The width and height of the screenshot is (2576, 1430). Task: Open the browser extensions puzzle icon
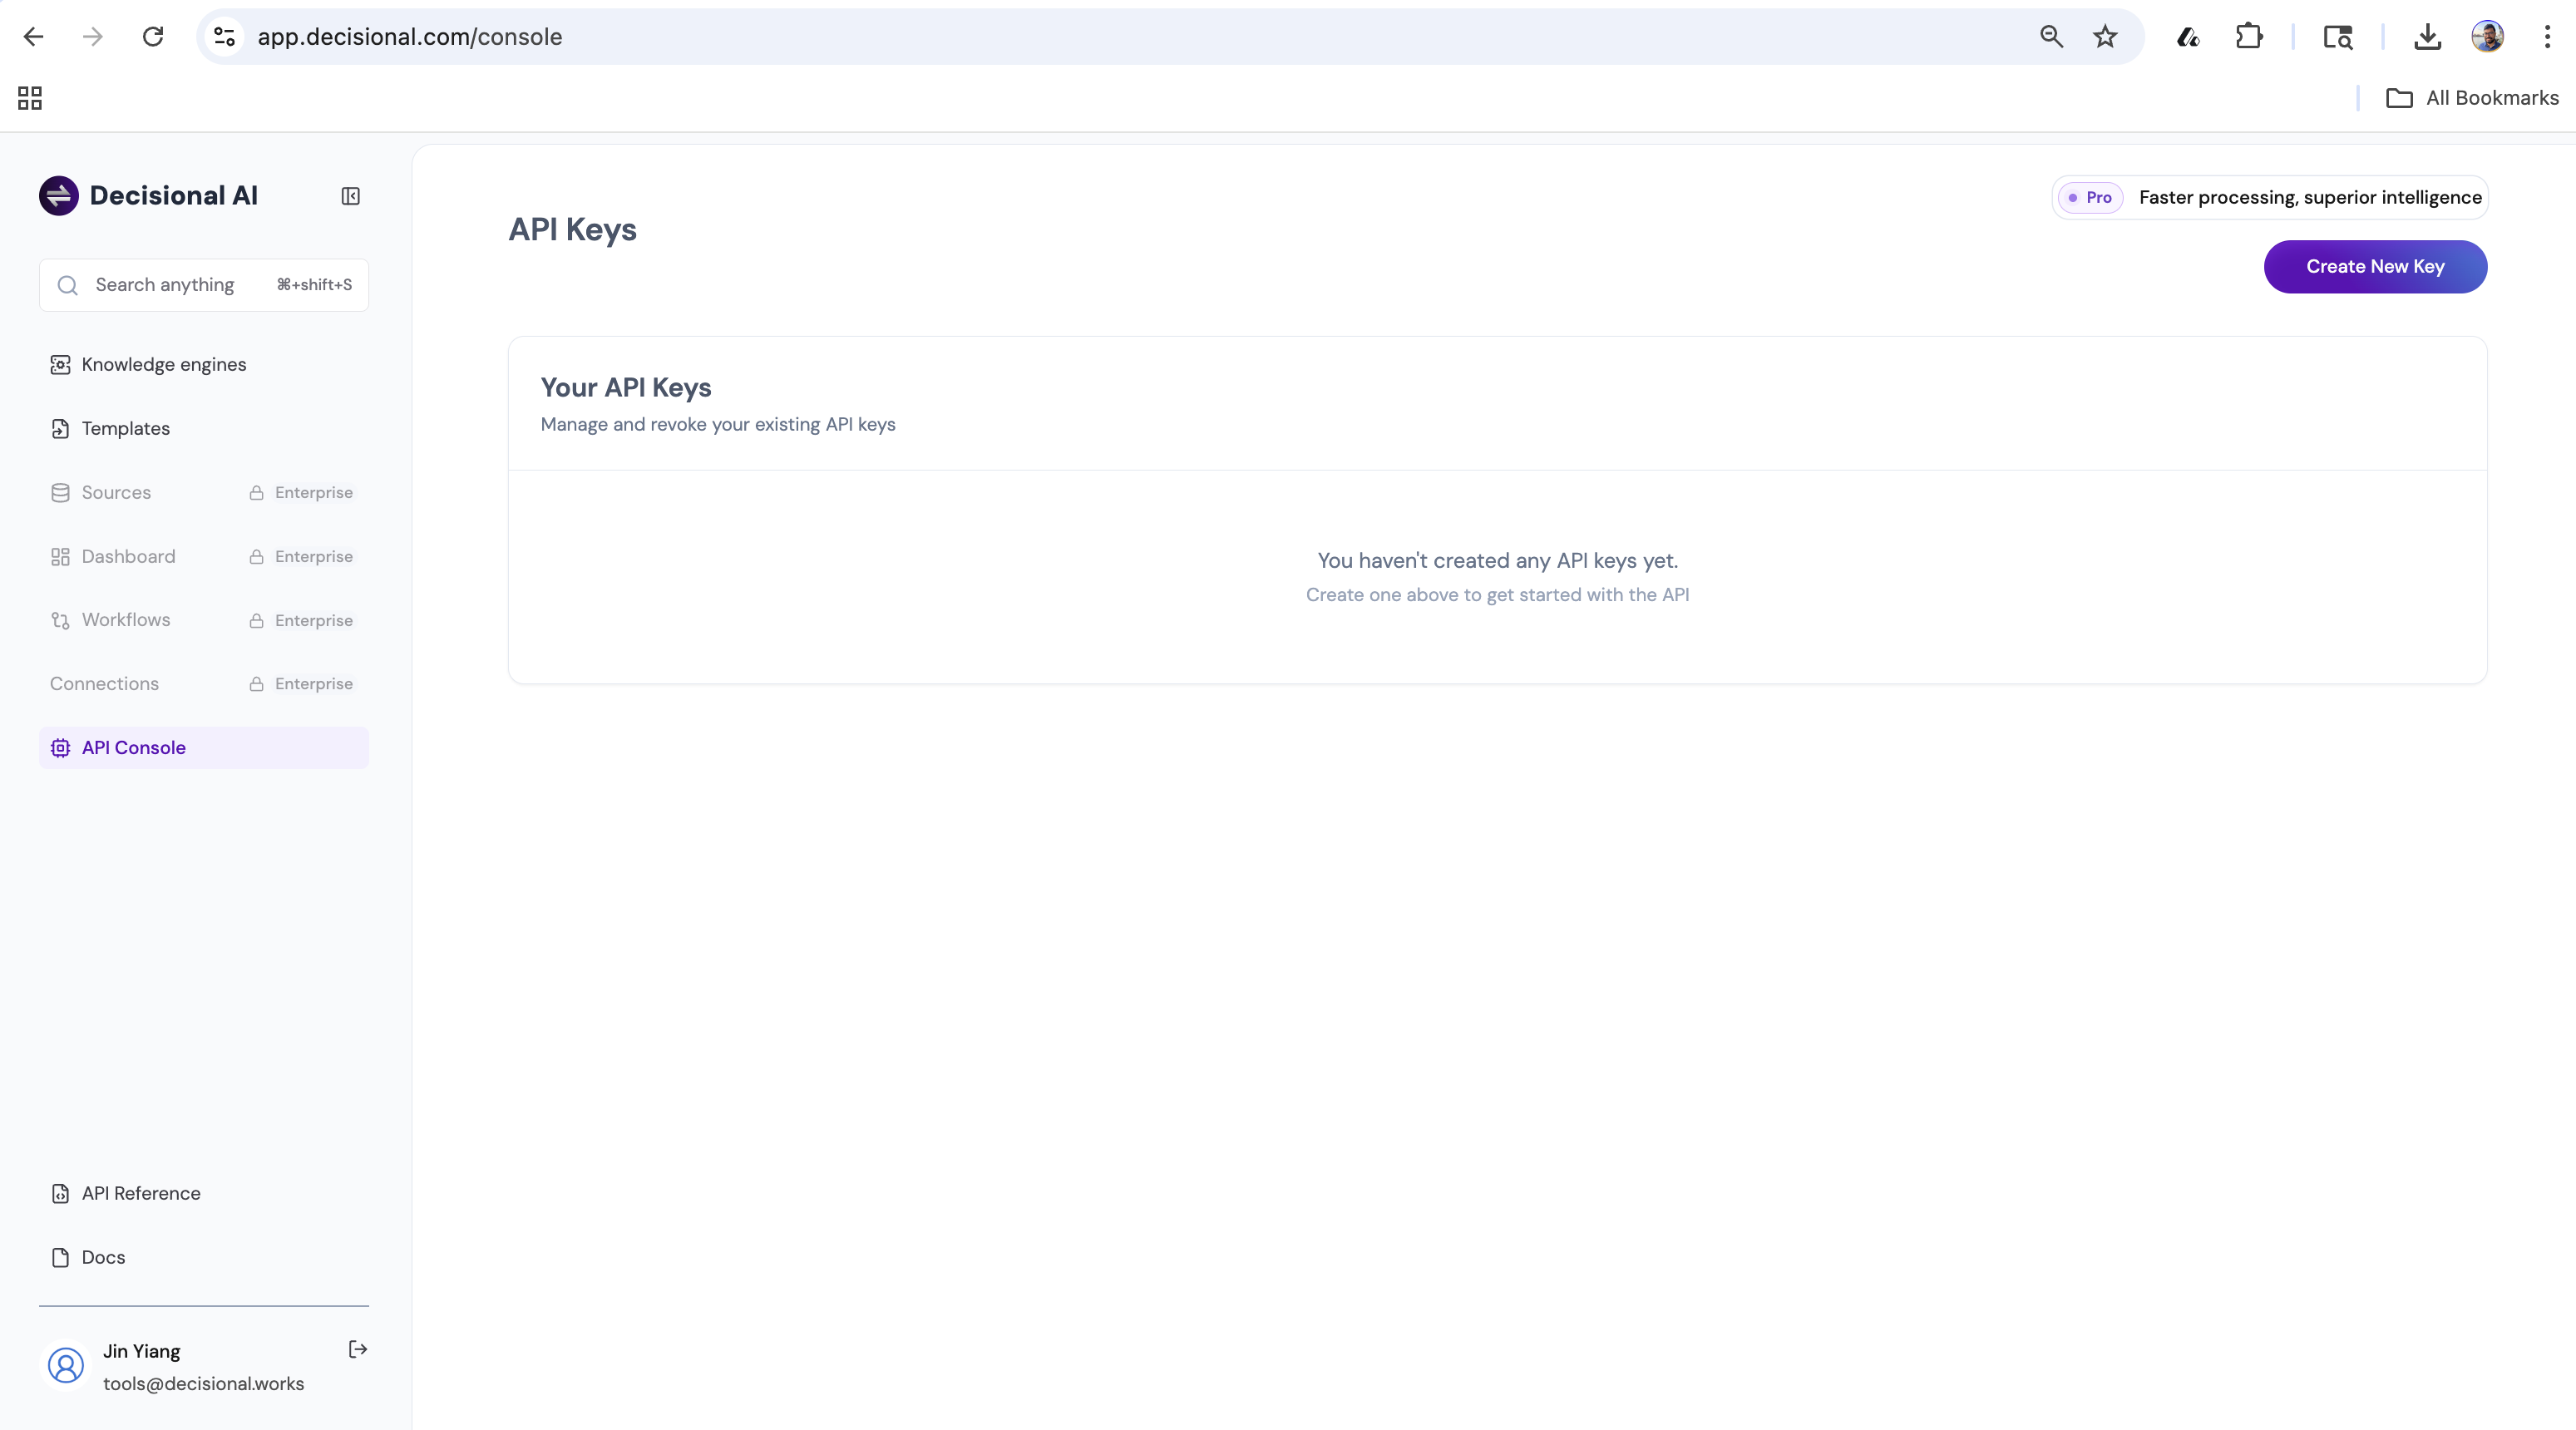[2249, 37]
